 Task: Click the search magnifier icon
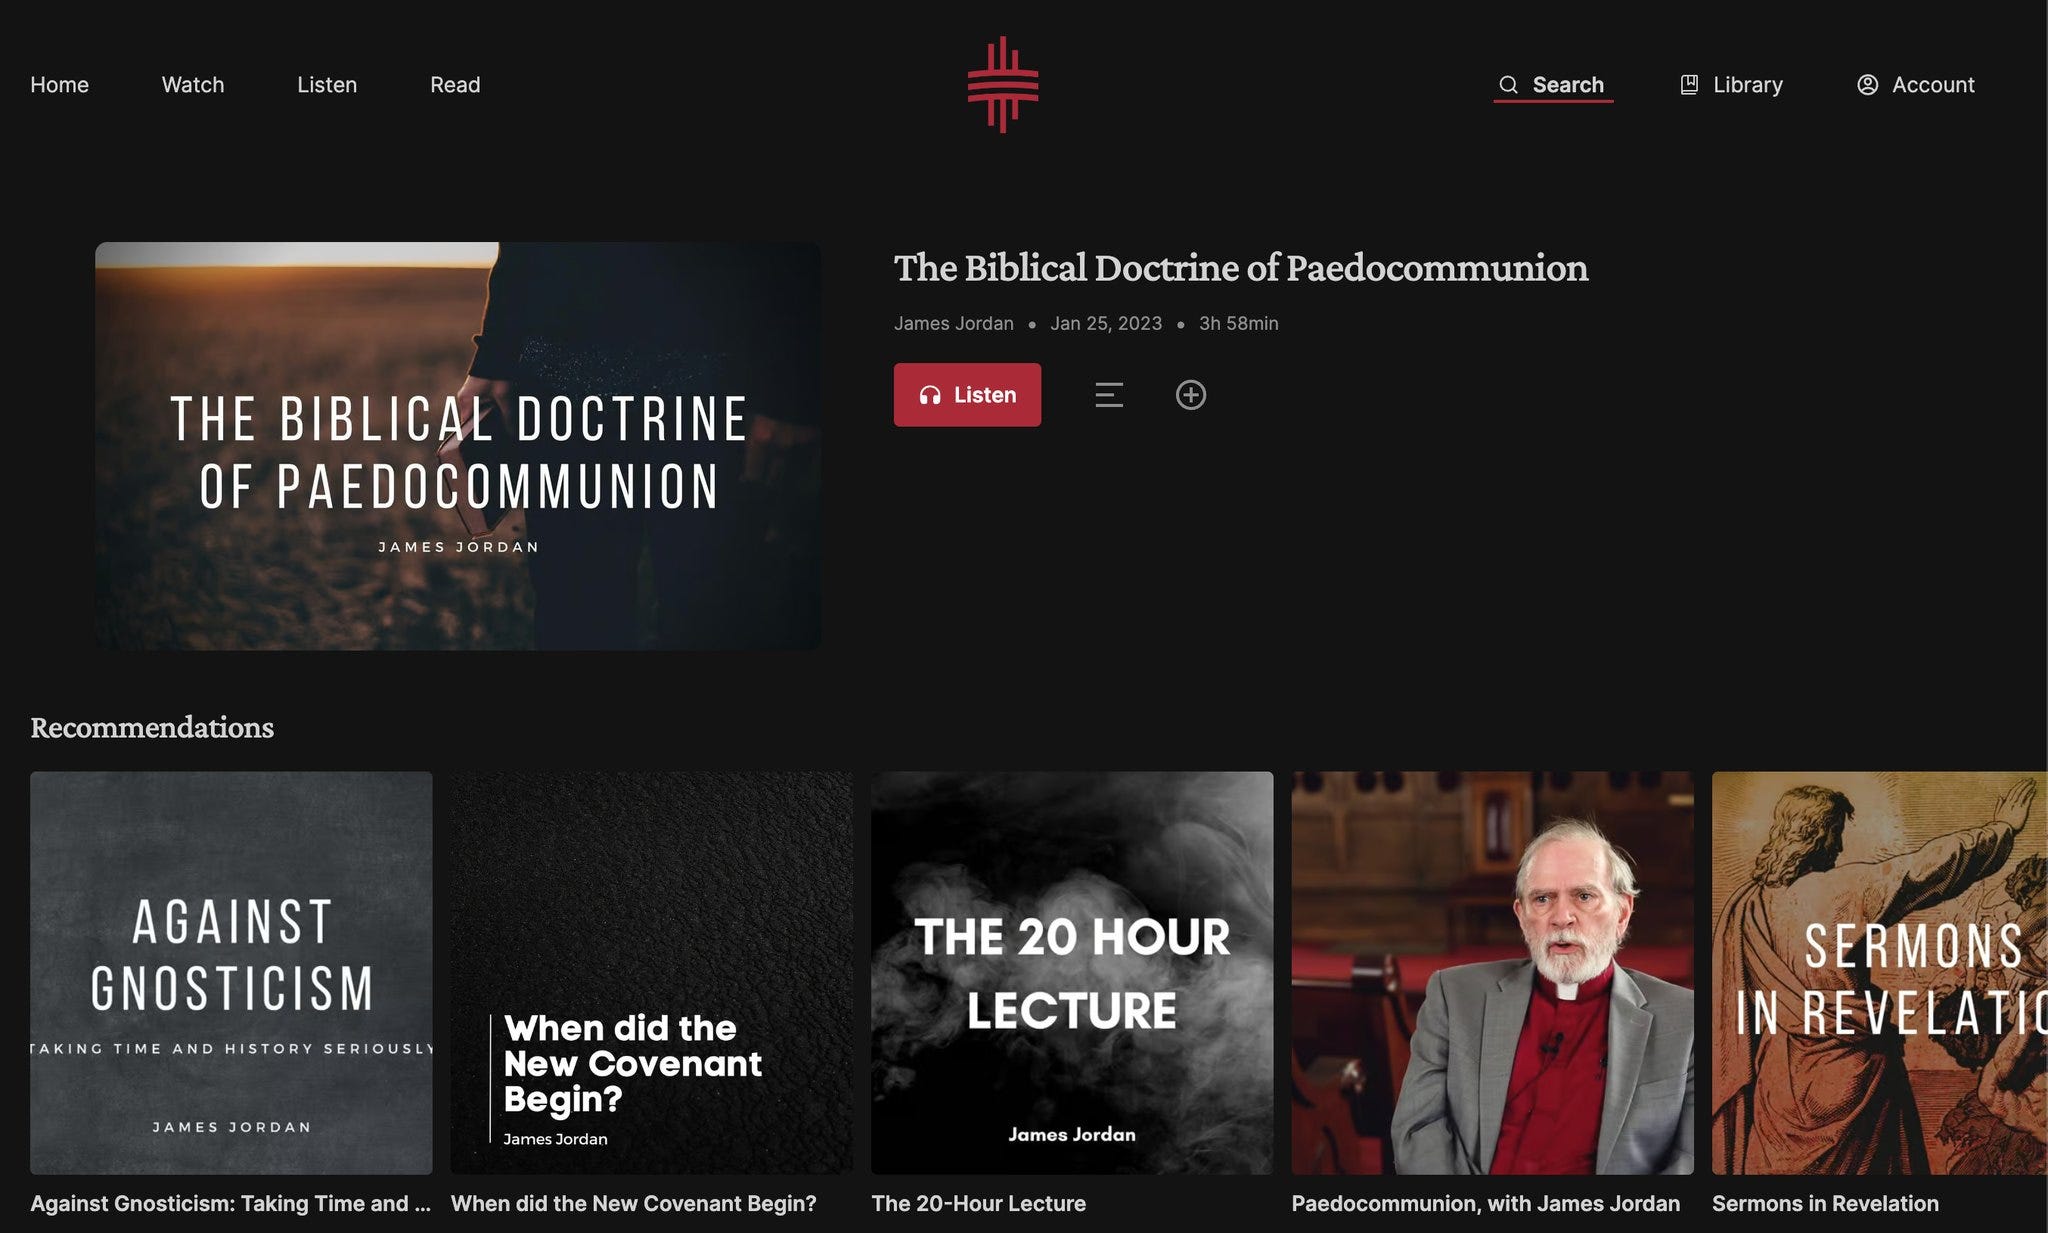[1508, 85]
